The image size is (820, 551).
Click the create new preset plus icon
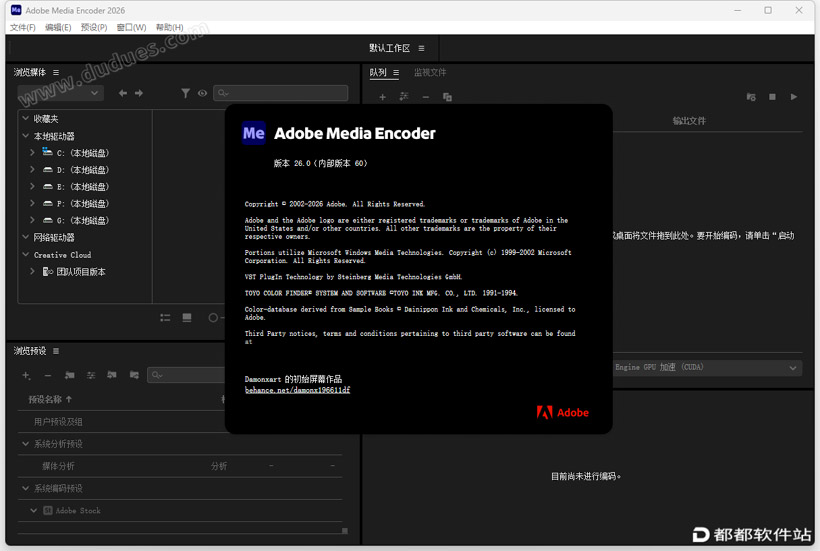click(26, 375)
